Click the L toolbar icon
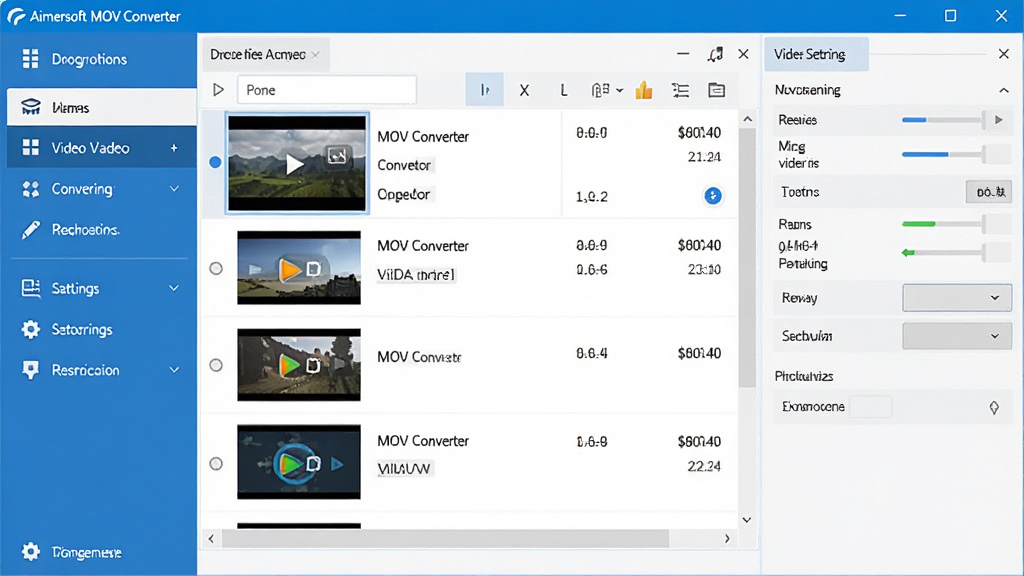Viewport: 1024px width, 576px height. tap(564, 90)
